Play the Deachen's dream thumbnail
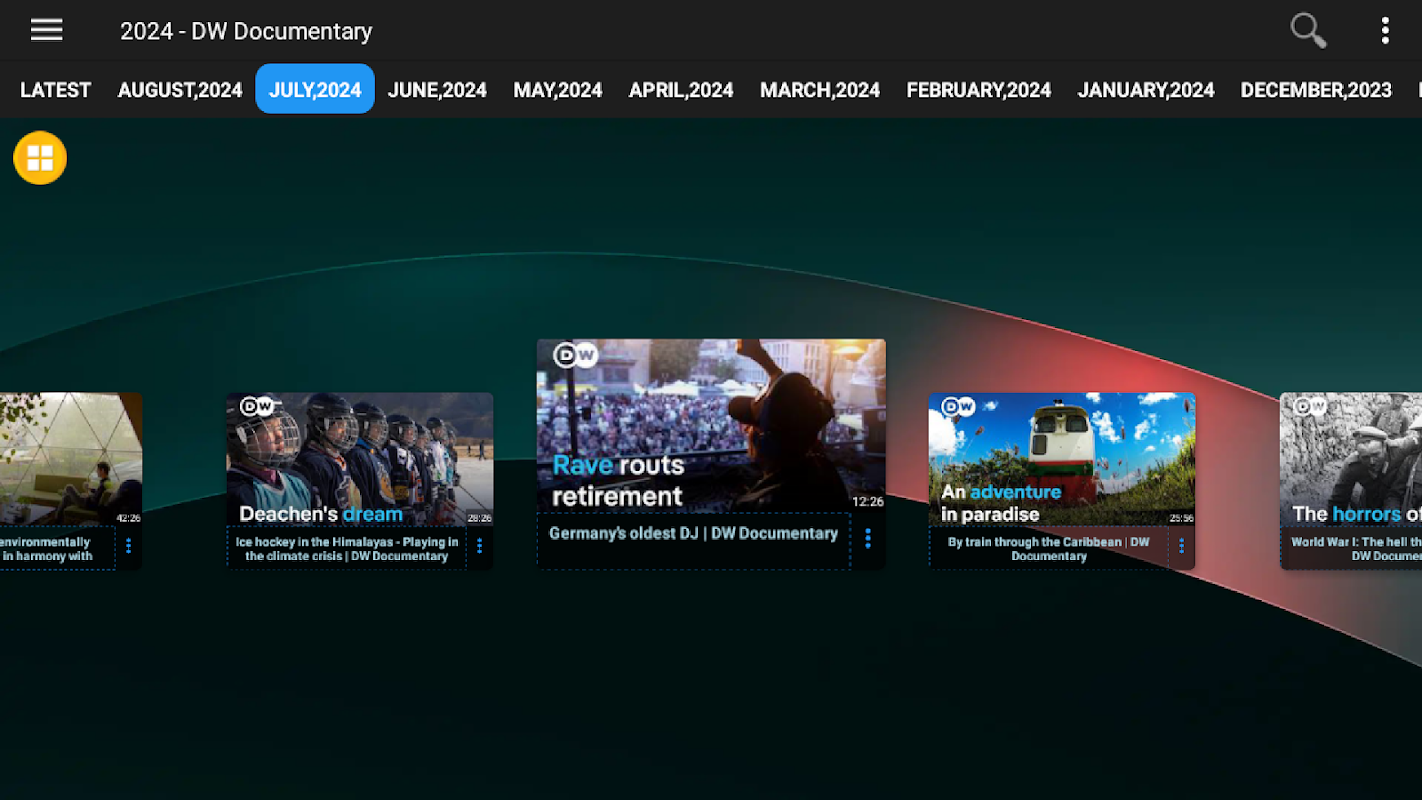Viewport: 1422px width, 800px height. (x=360, y=459)
